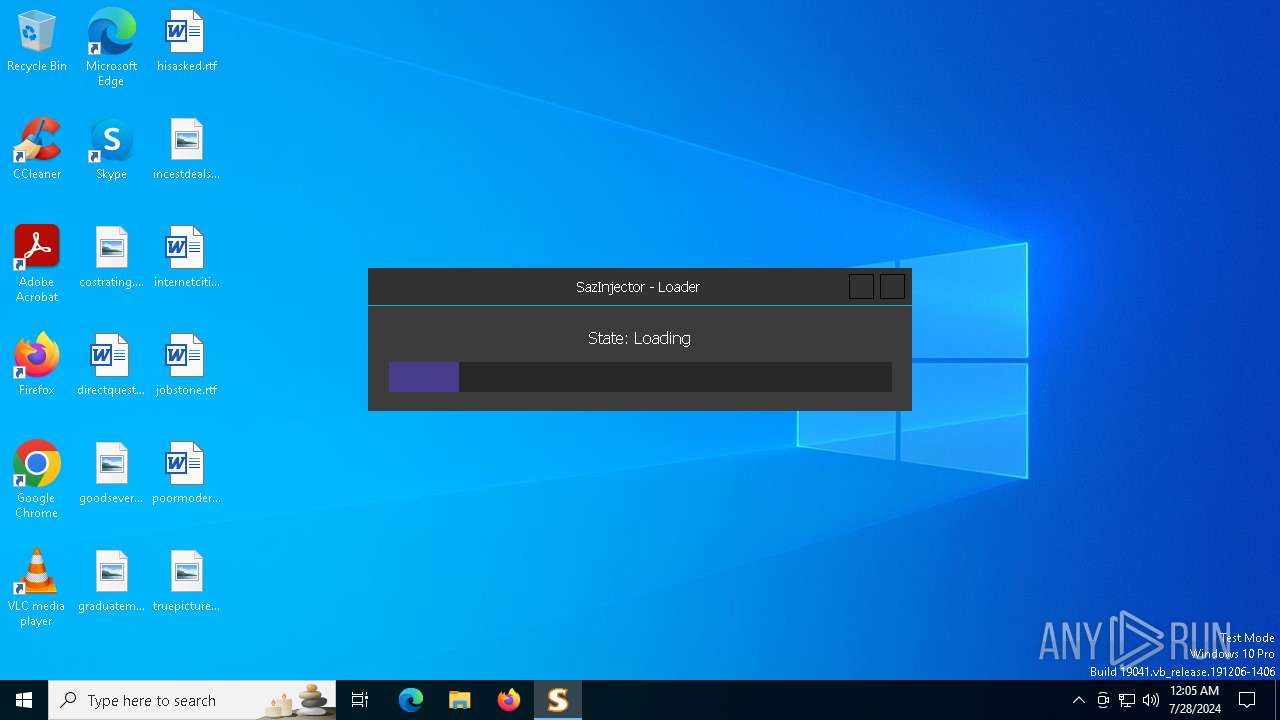Select the SazInjector taskbar app icon
This screenshot has height=720, width=1280.
[558, 700]
